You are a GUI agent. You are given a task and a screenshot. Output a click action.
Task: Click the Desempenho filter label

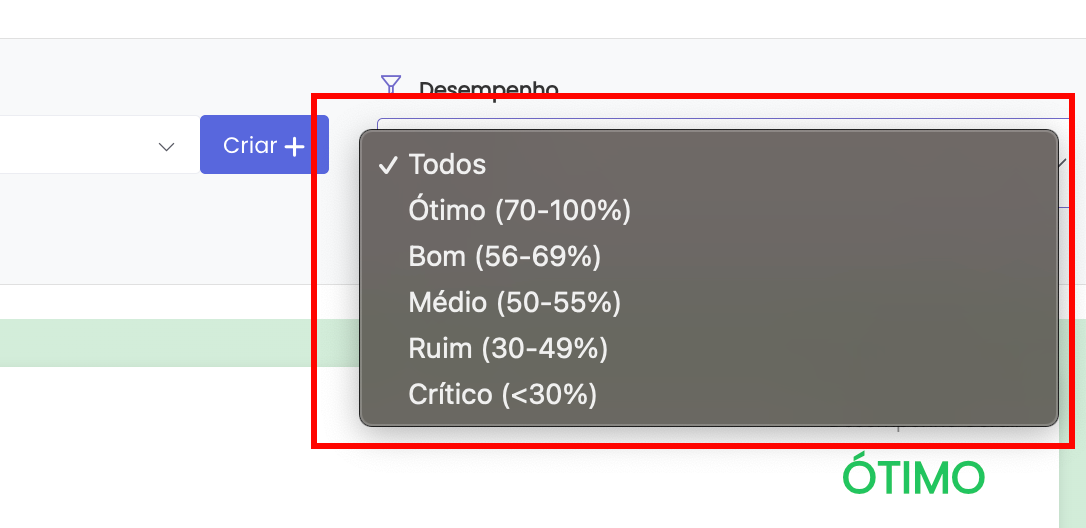pyautogui.click(x=488, y=89)
